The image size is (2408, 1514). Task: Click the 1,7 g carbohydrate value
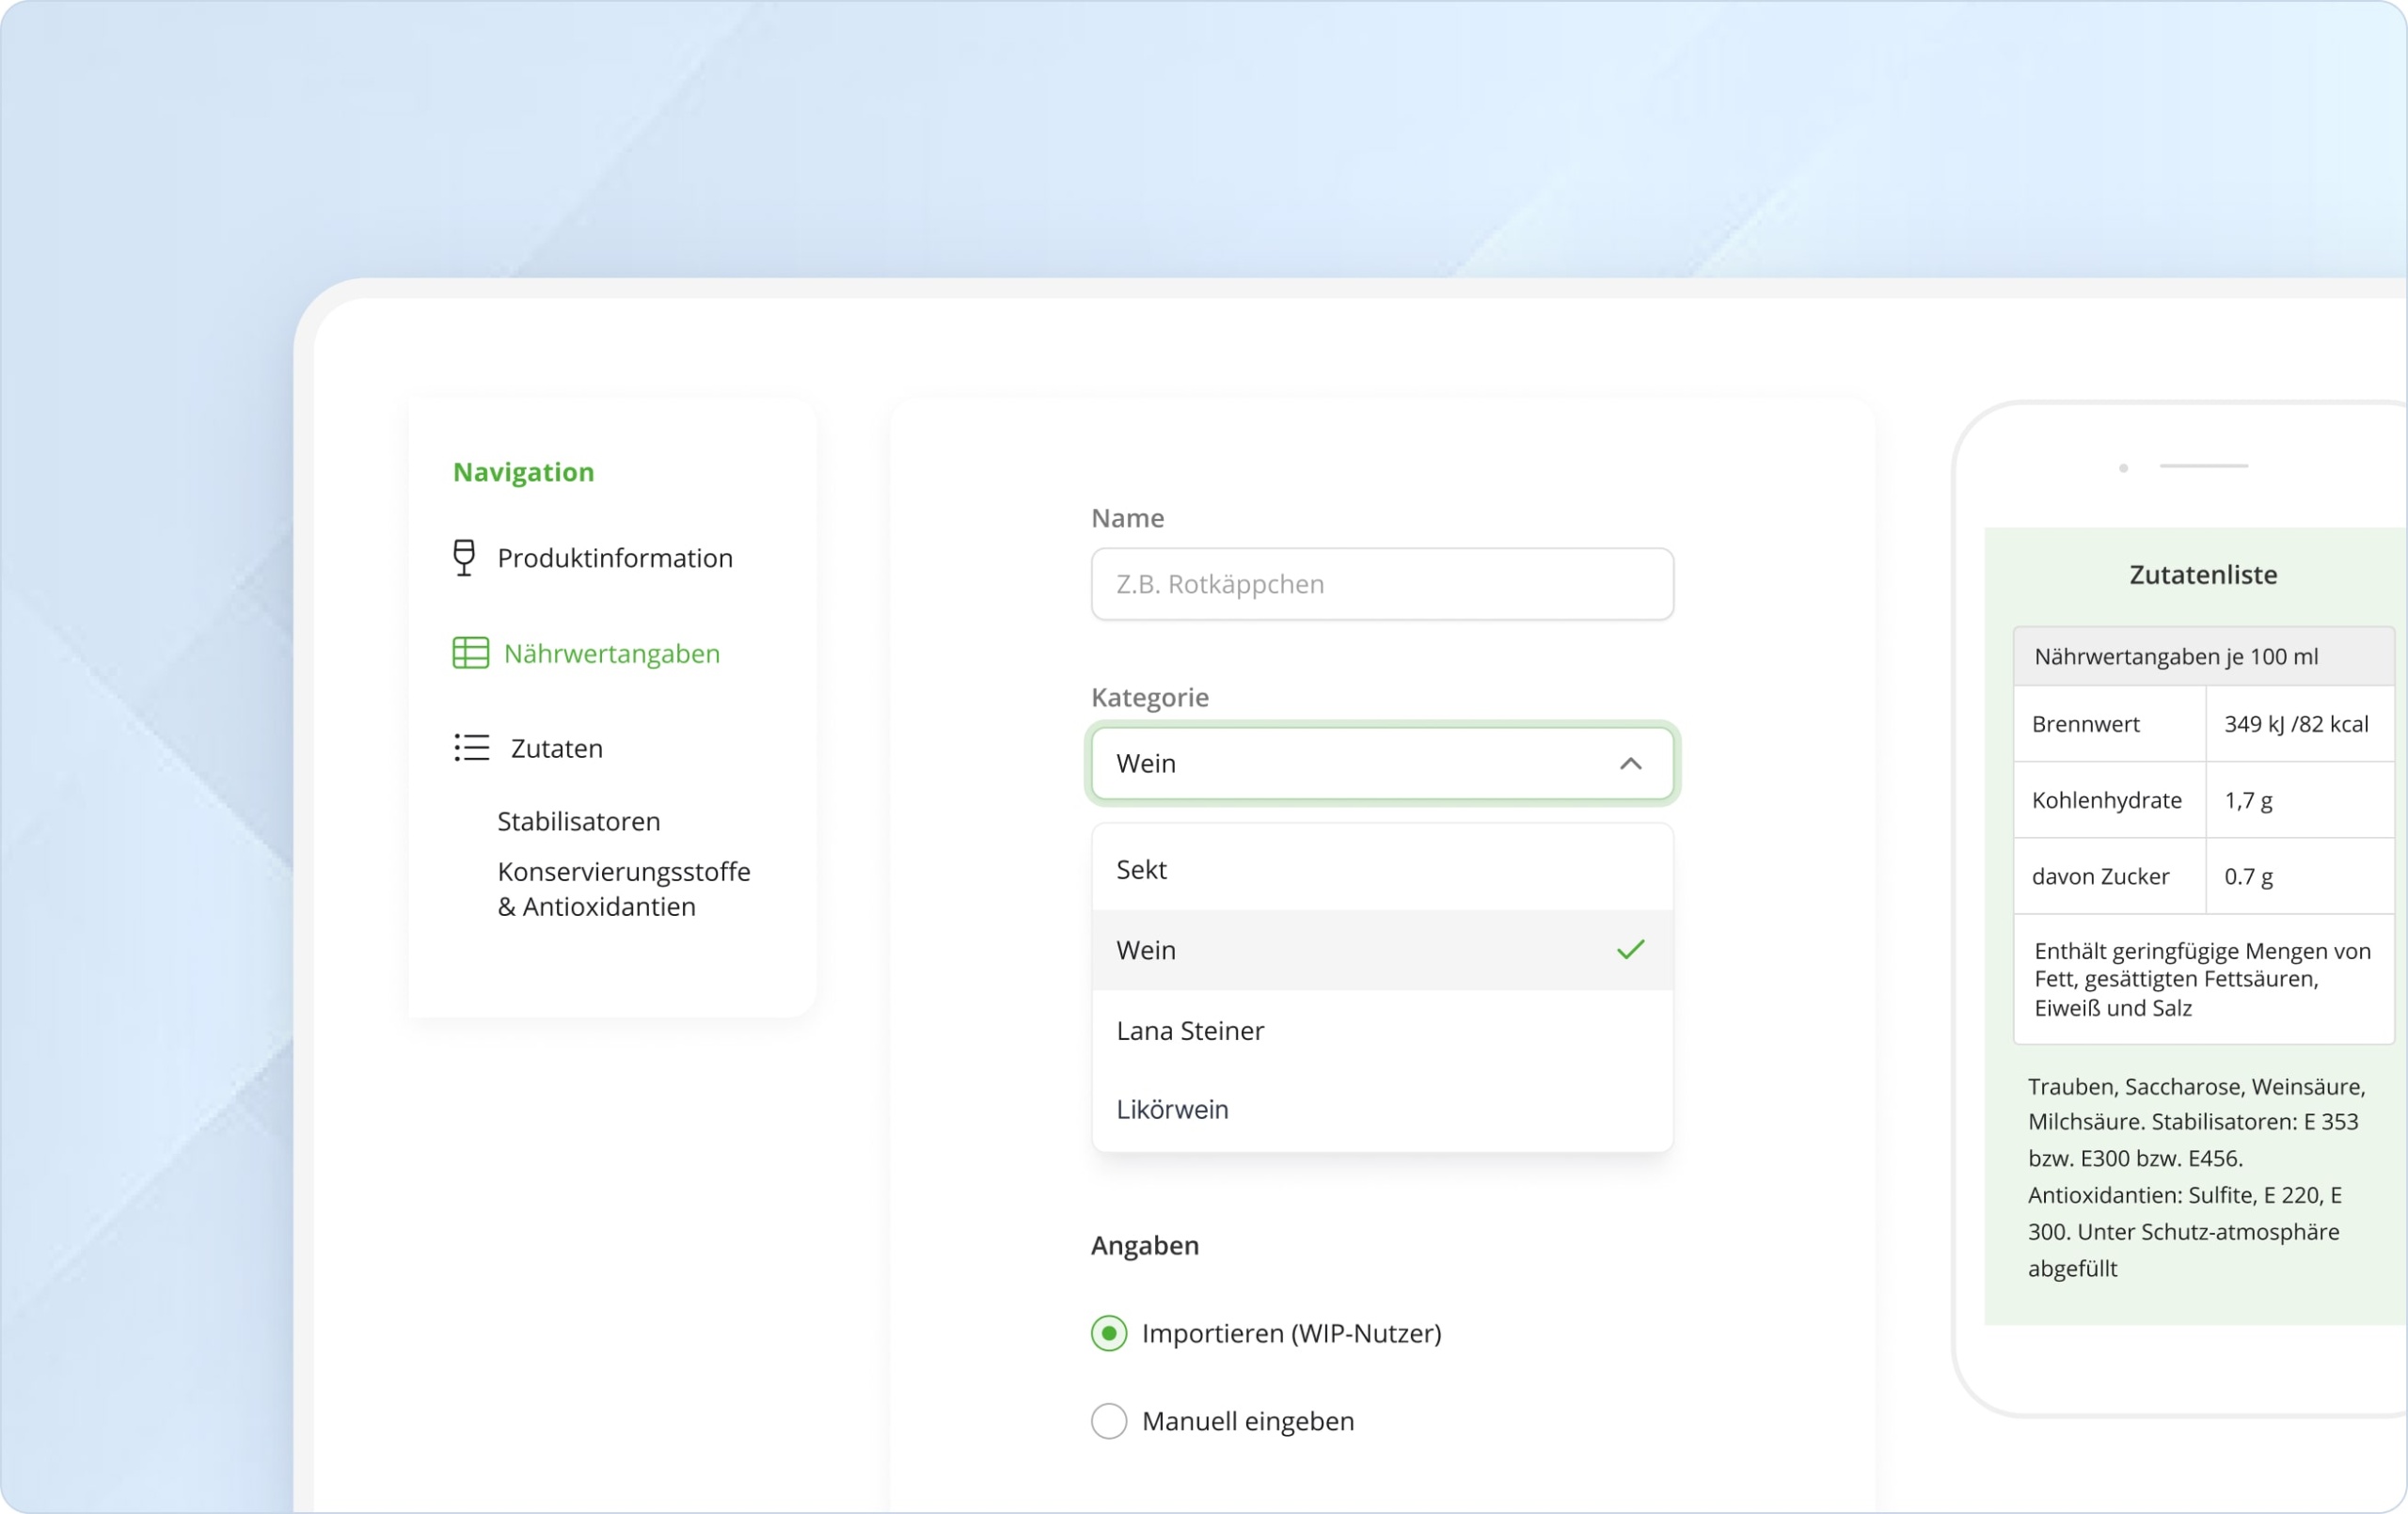point(2248,801)
